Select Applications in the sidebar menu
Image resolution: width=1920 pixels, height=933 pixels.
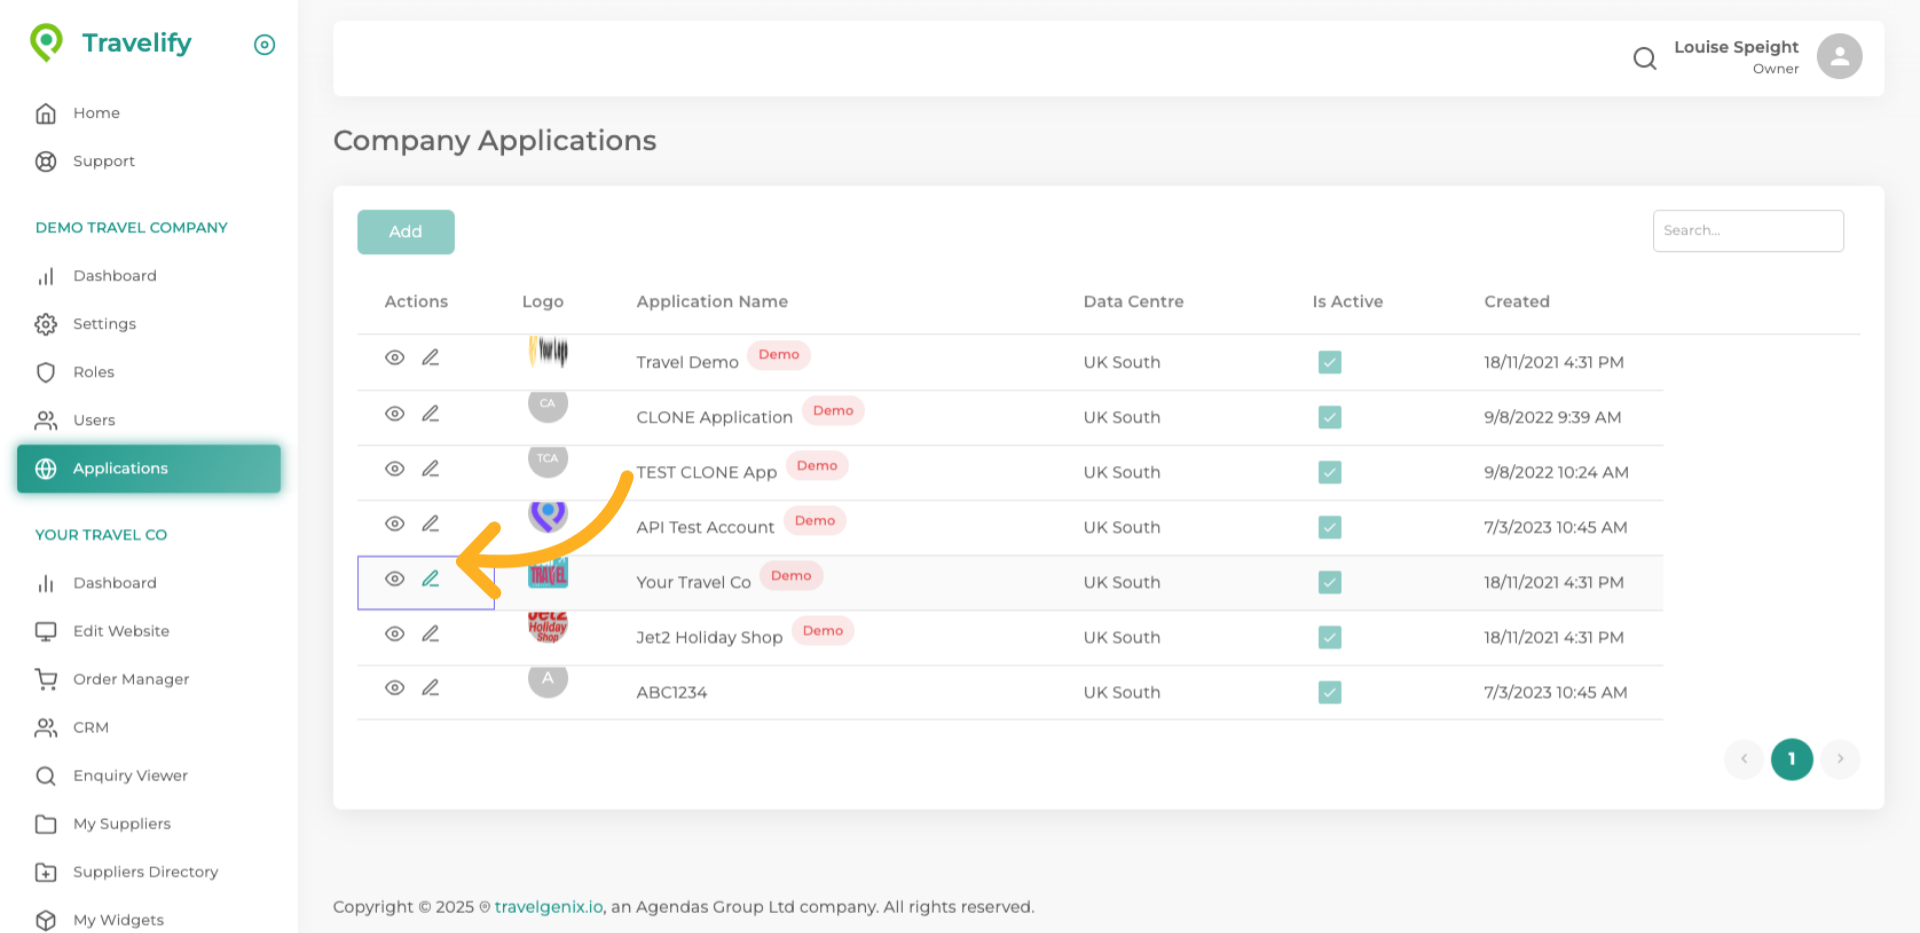120,468
